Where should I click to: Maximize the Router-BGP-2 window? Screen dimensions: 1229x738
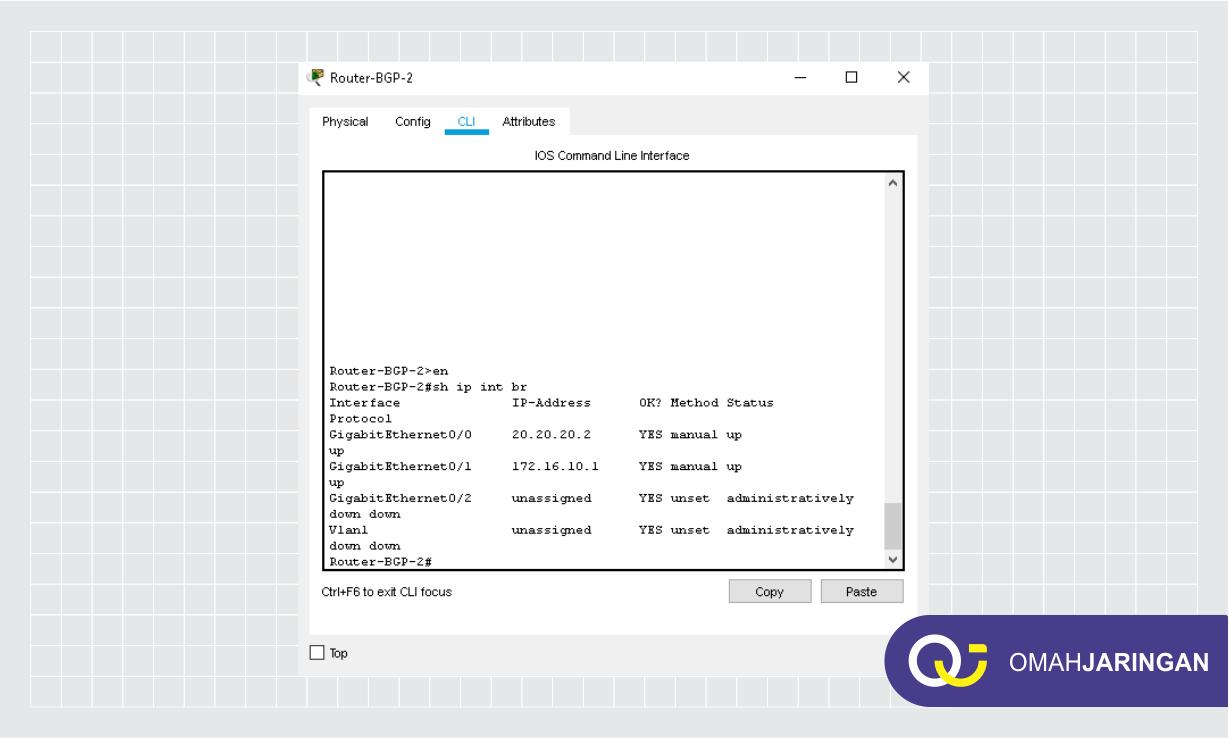[851, 77]
